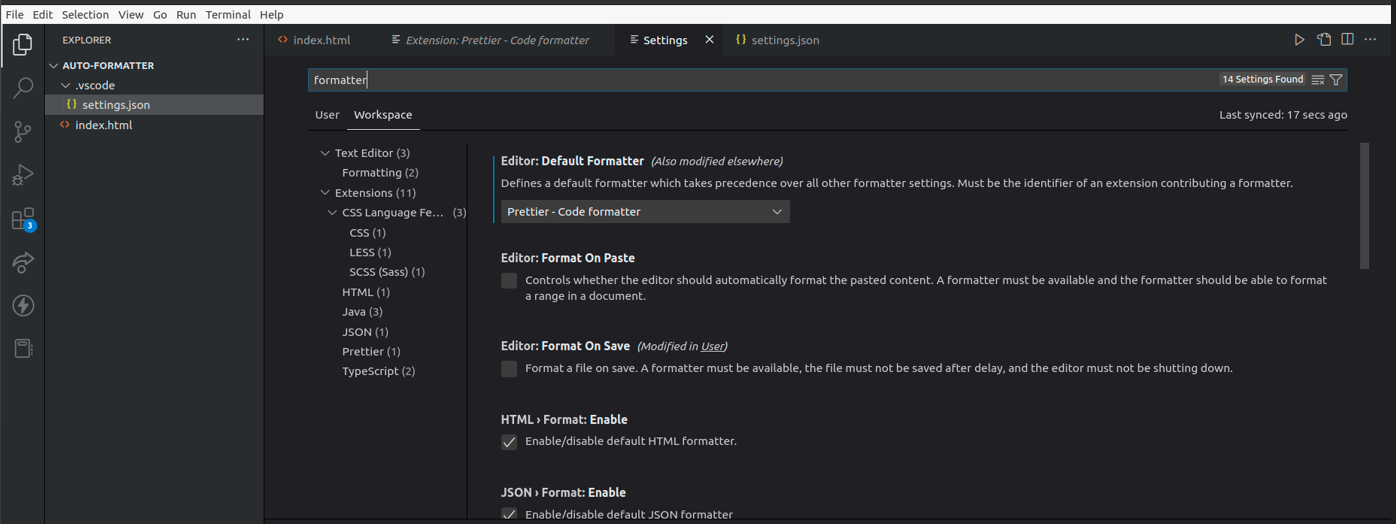Switch to index.html editor tab

pyautogui.click(x=321, y=40)
